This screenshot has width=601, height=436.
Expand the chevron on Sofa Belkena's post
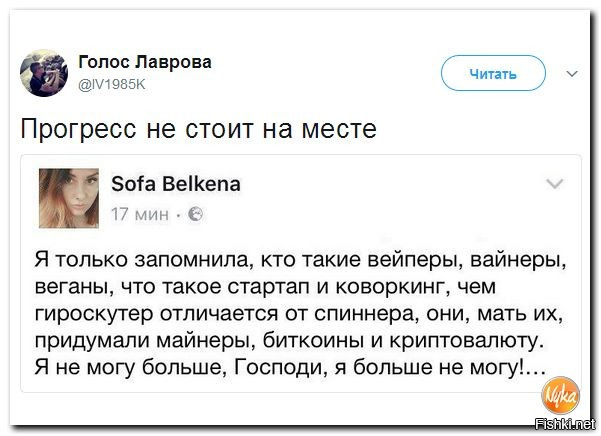555,184
